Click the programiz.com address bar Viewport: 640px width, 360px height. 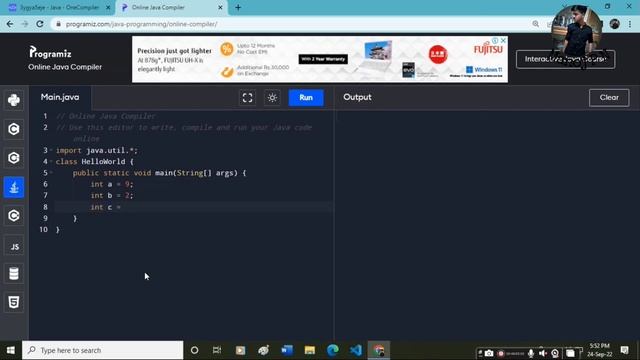(x=141, y=24)
